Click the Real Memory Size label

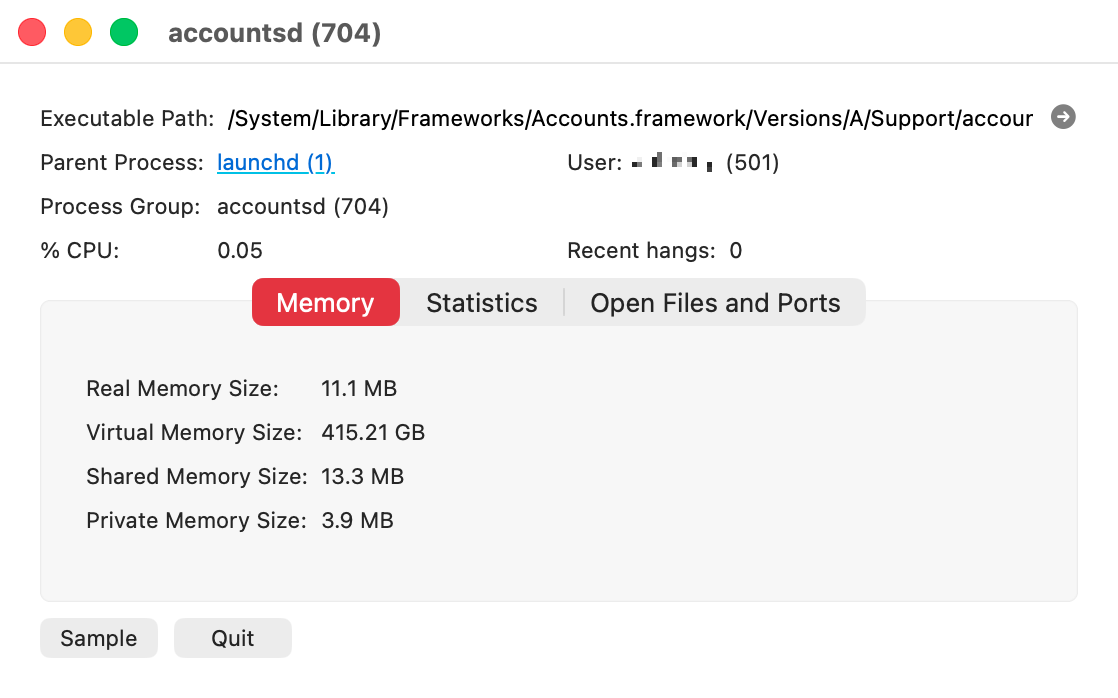183,389
